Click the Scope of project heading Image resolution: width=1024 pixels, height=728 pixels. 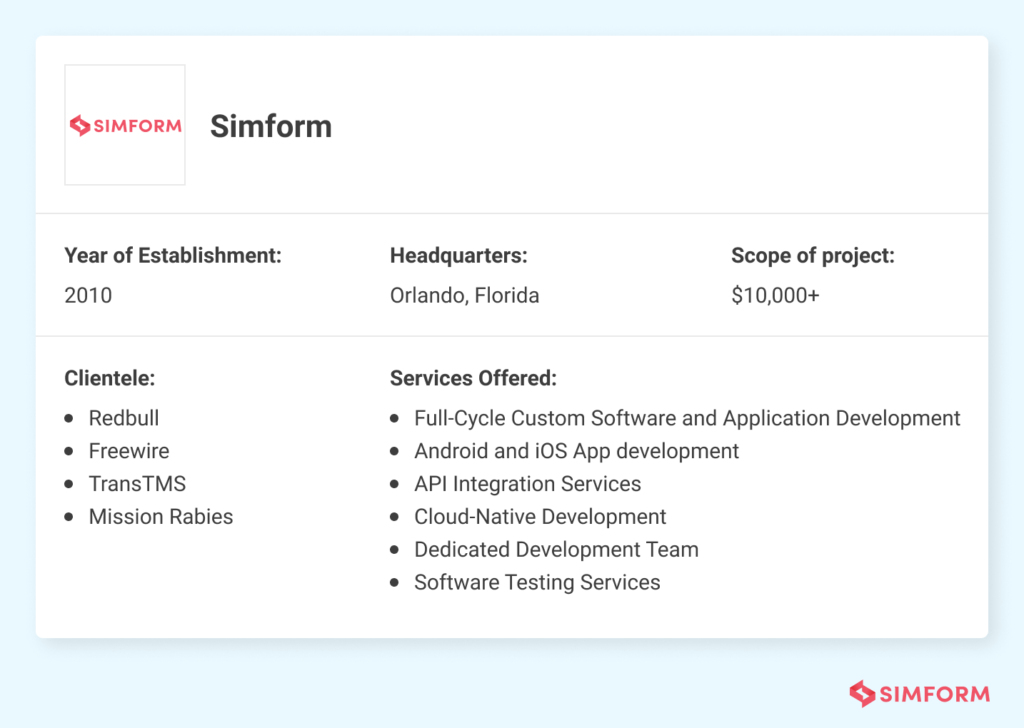(813, 255)
